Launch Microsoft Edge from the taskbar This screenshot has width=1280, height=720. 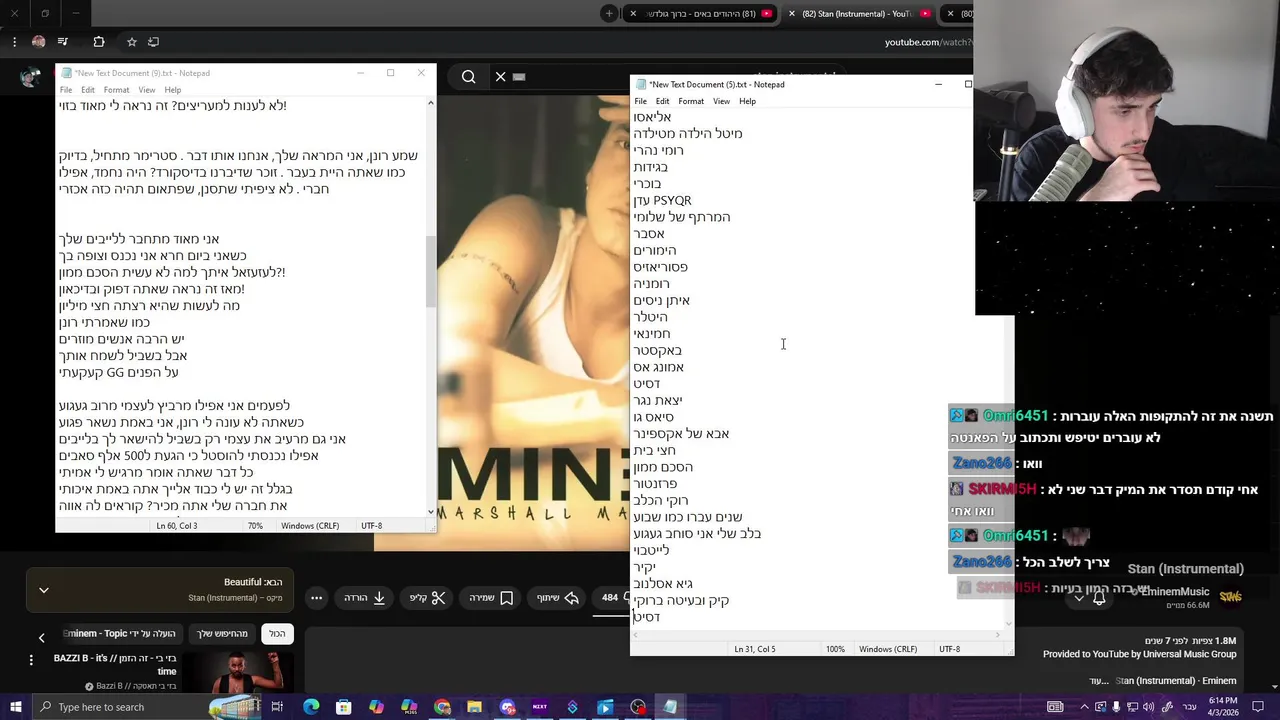pyautogui.click(x=311, y=707)
